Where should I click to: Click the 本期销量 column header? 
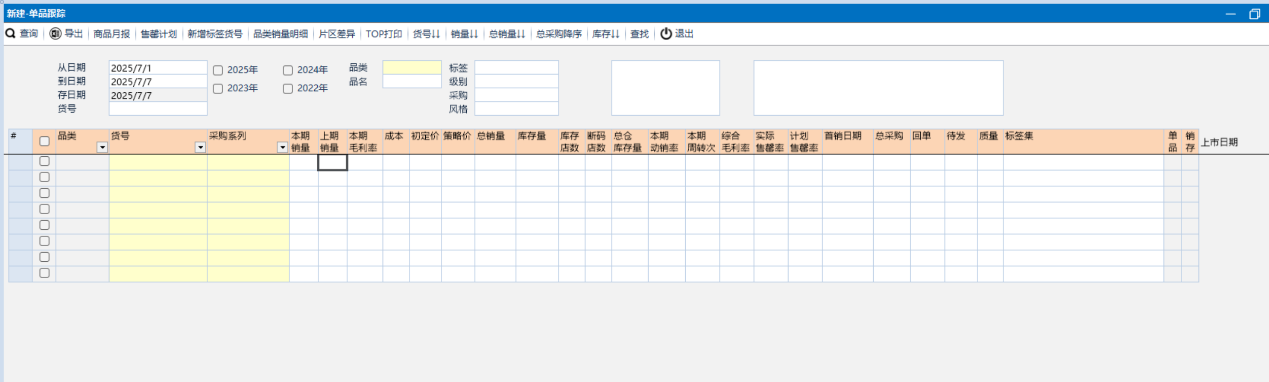point(303,141)
